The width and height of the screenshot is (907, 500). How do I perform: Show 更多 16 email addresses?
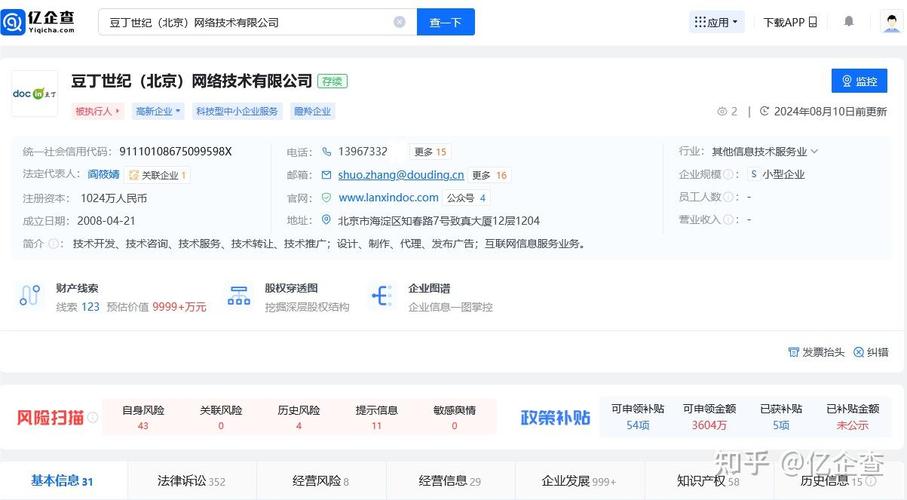[x=489, y=175]
